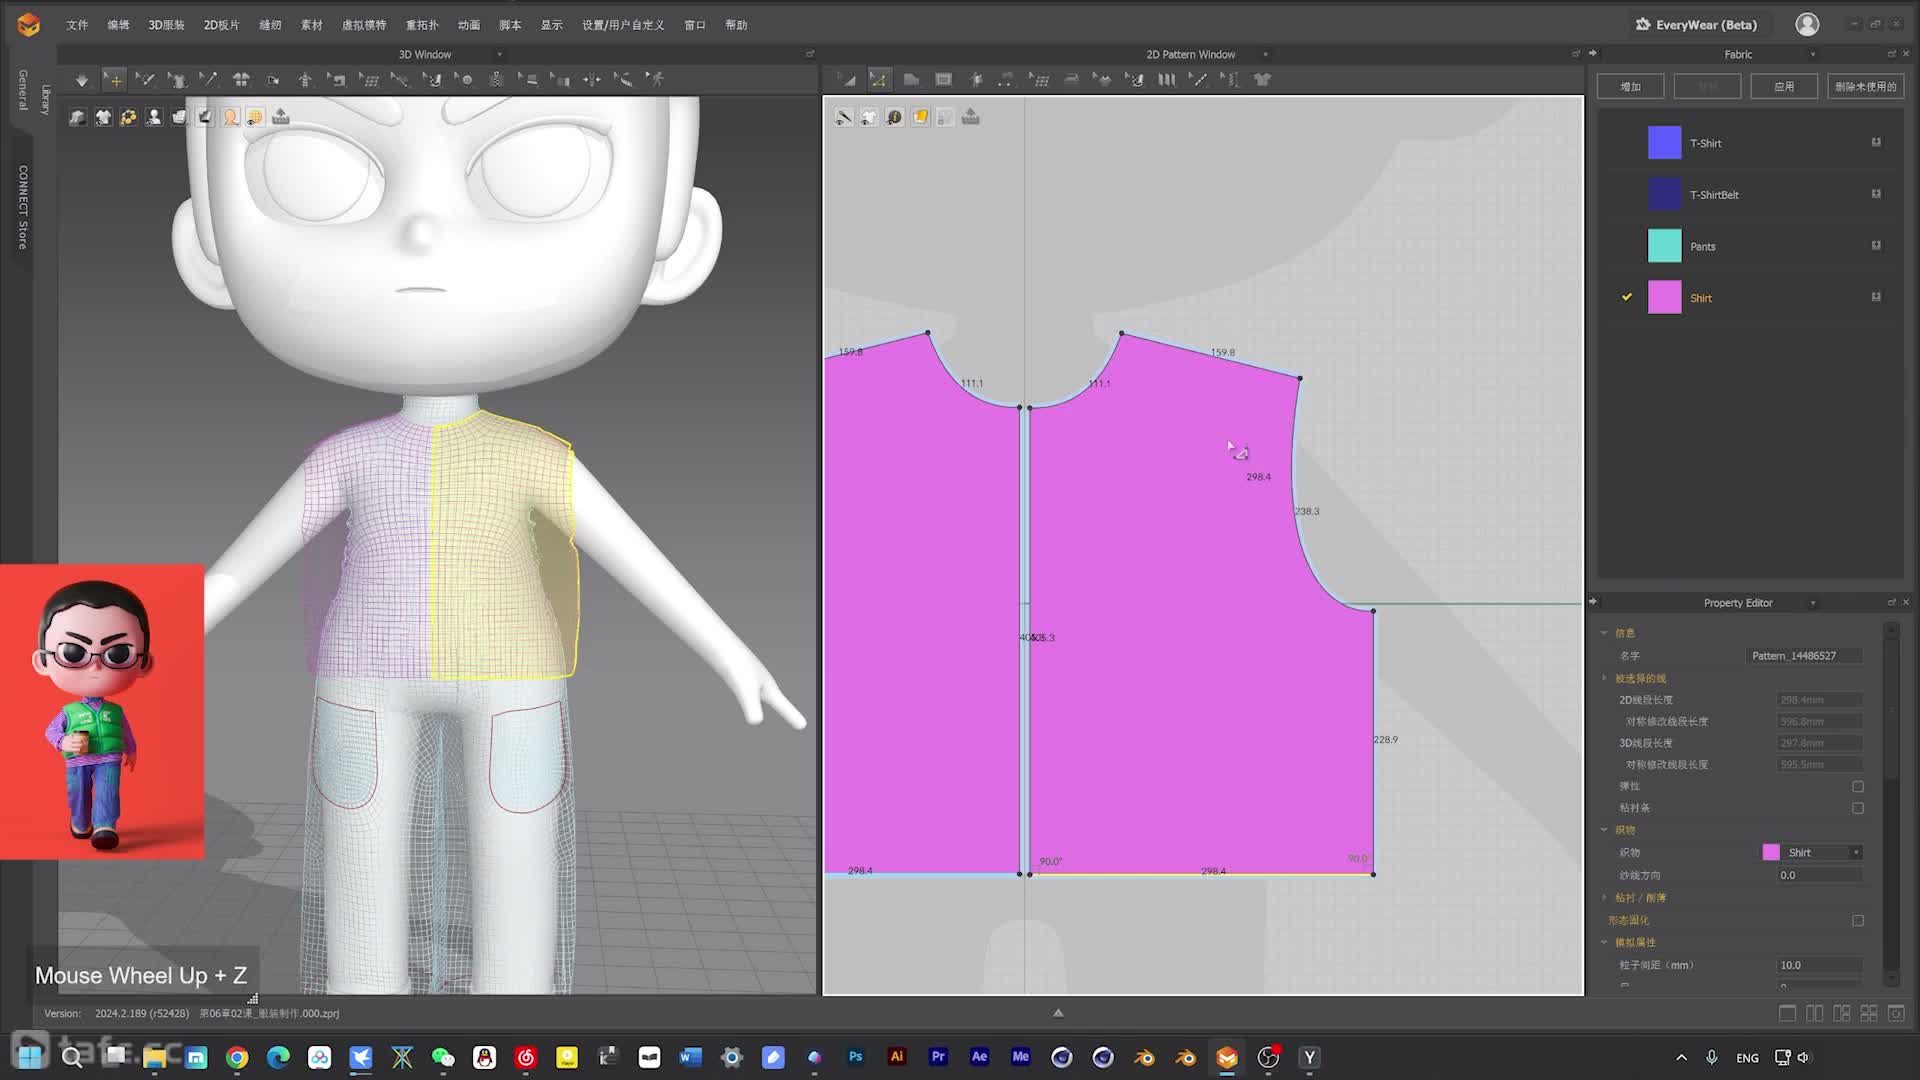Open WeChat from the taskbar
Screen dimensions: 1920x1080
pyautogui.click(x=443, y=1058)
